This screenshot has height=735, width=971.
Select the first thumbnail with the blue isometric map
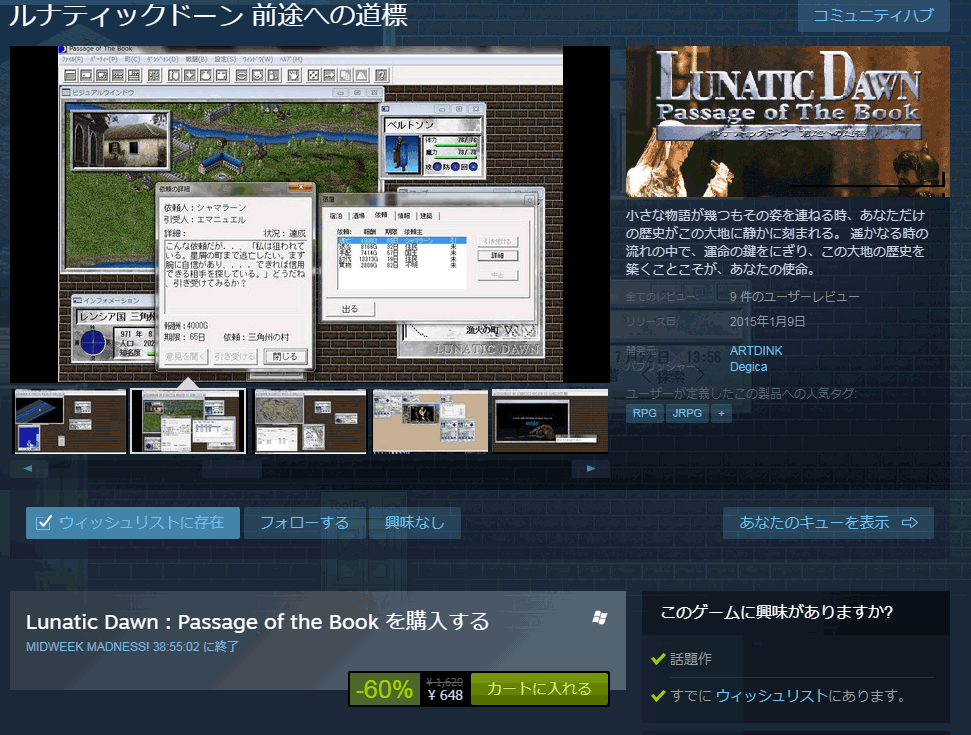[x=71, y=422]
